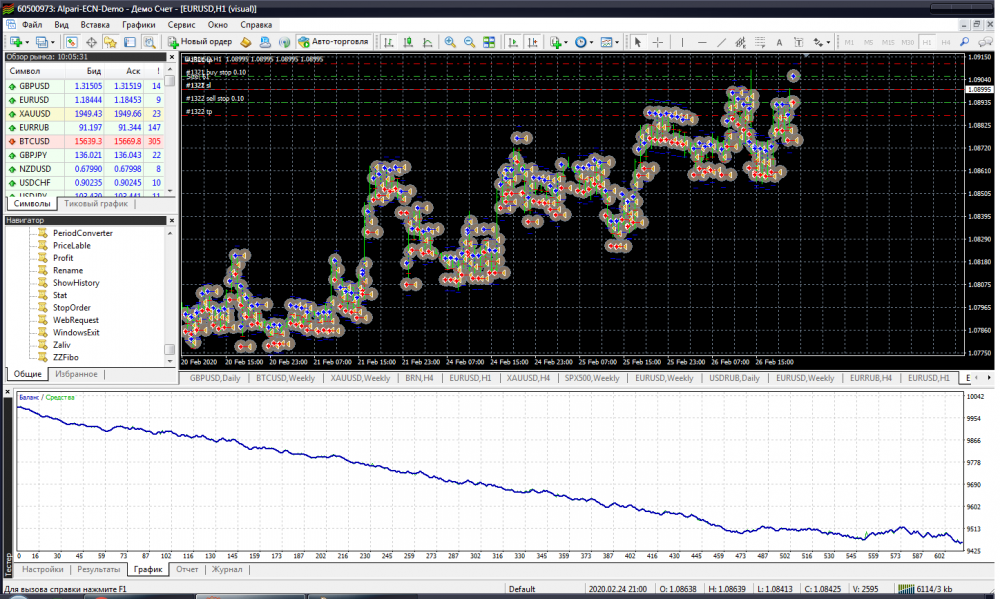Set timeframe to H4

946,42
